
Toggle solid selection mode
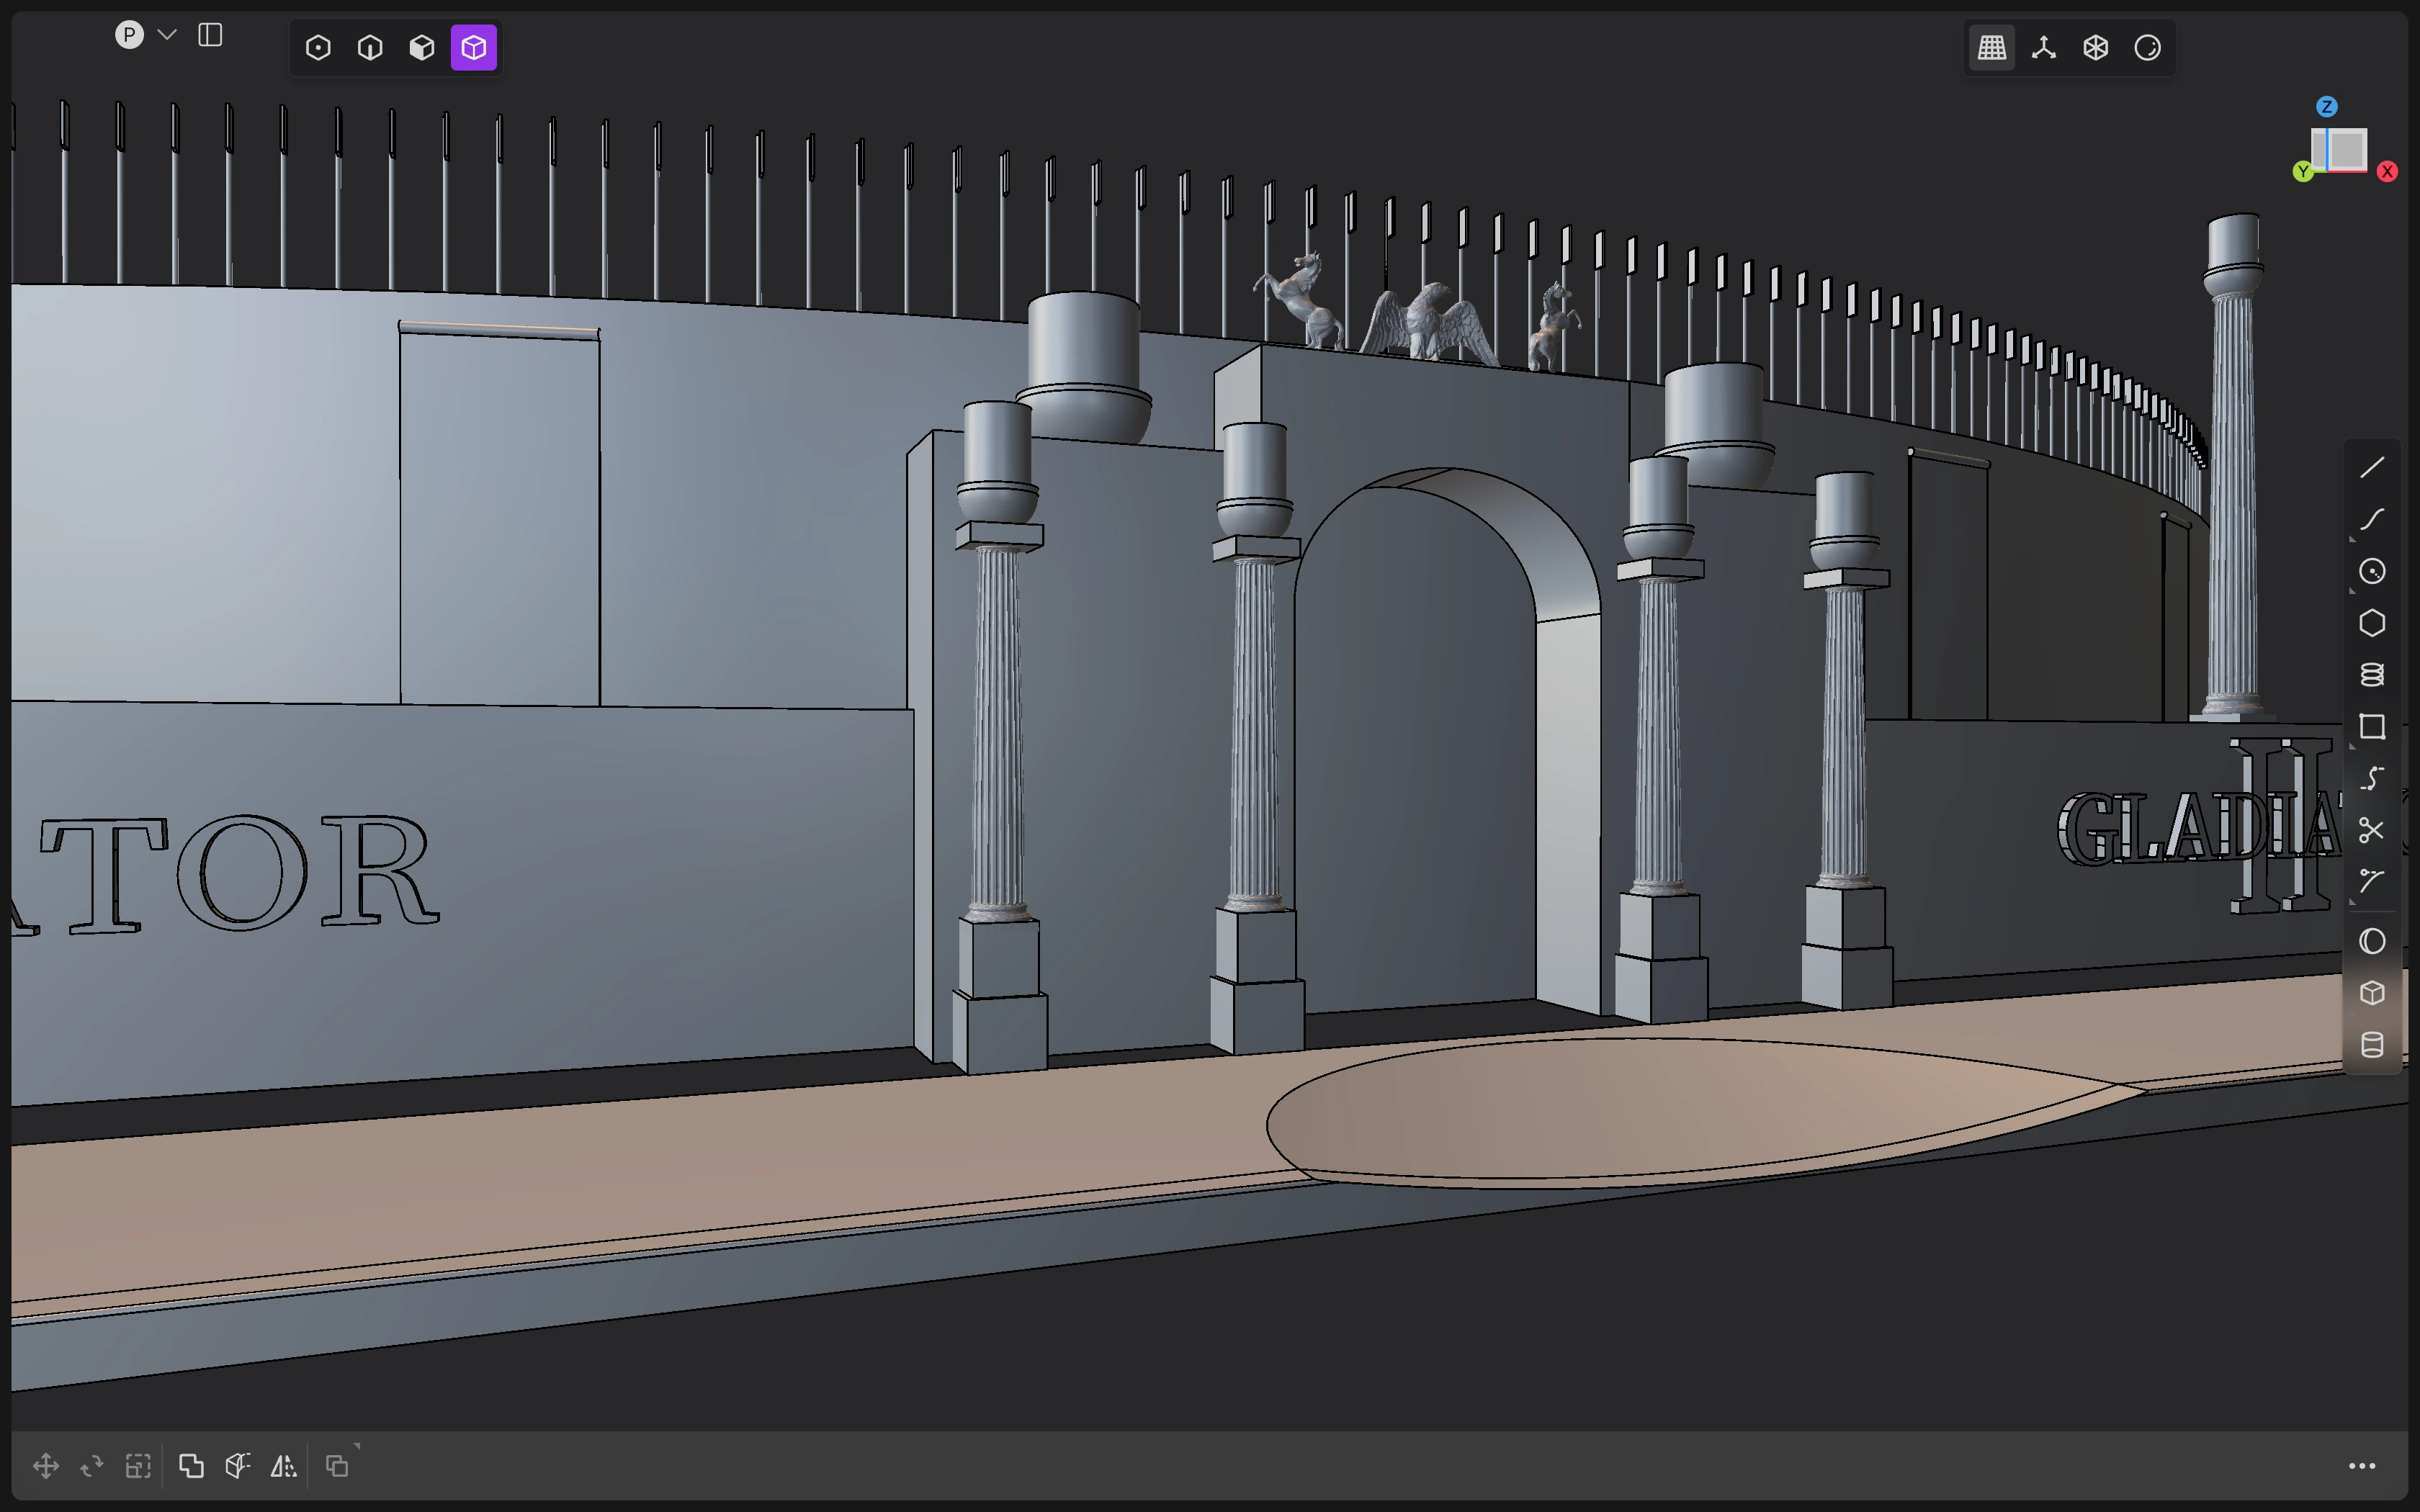(x=474, y=48)
